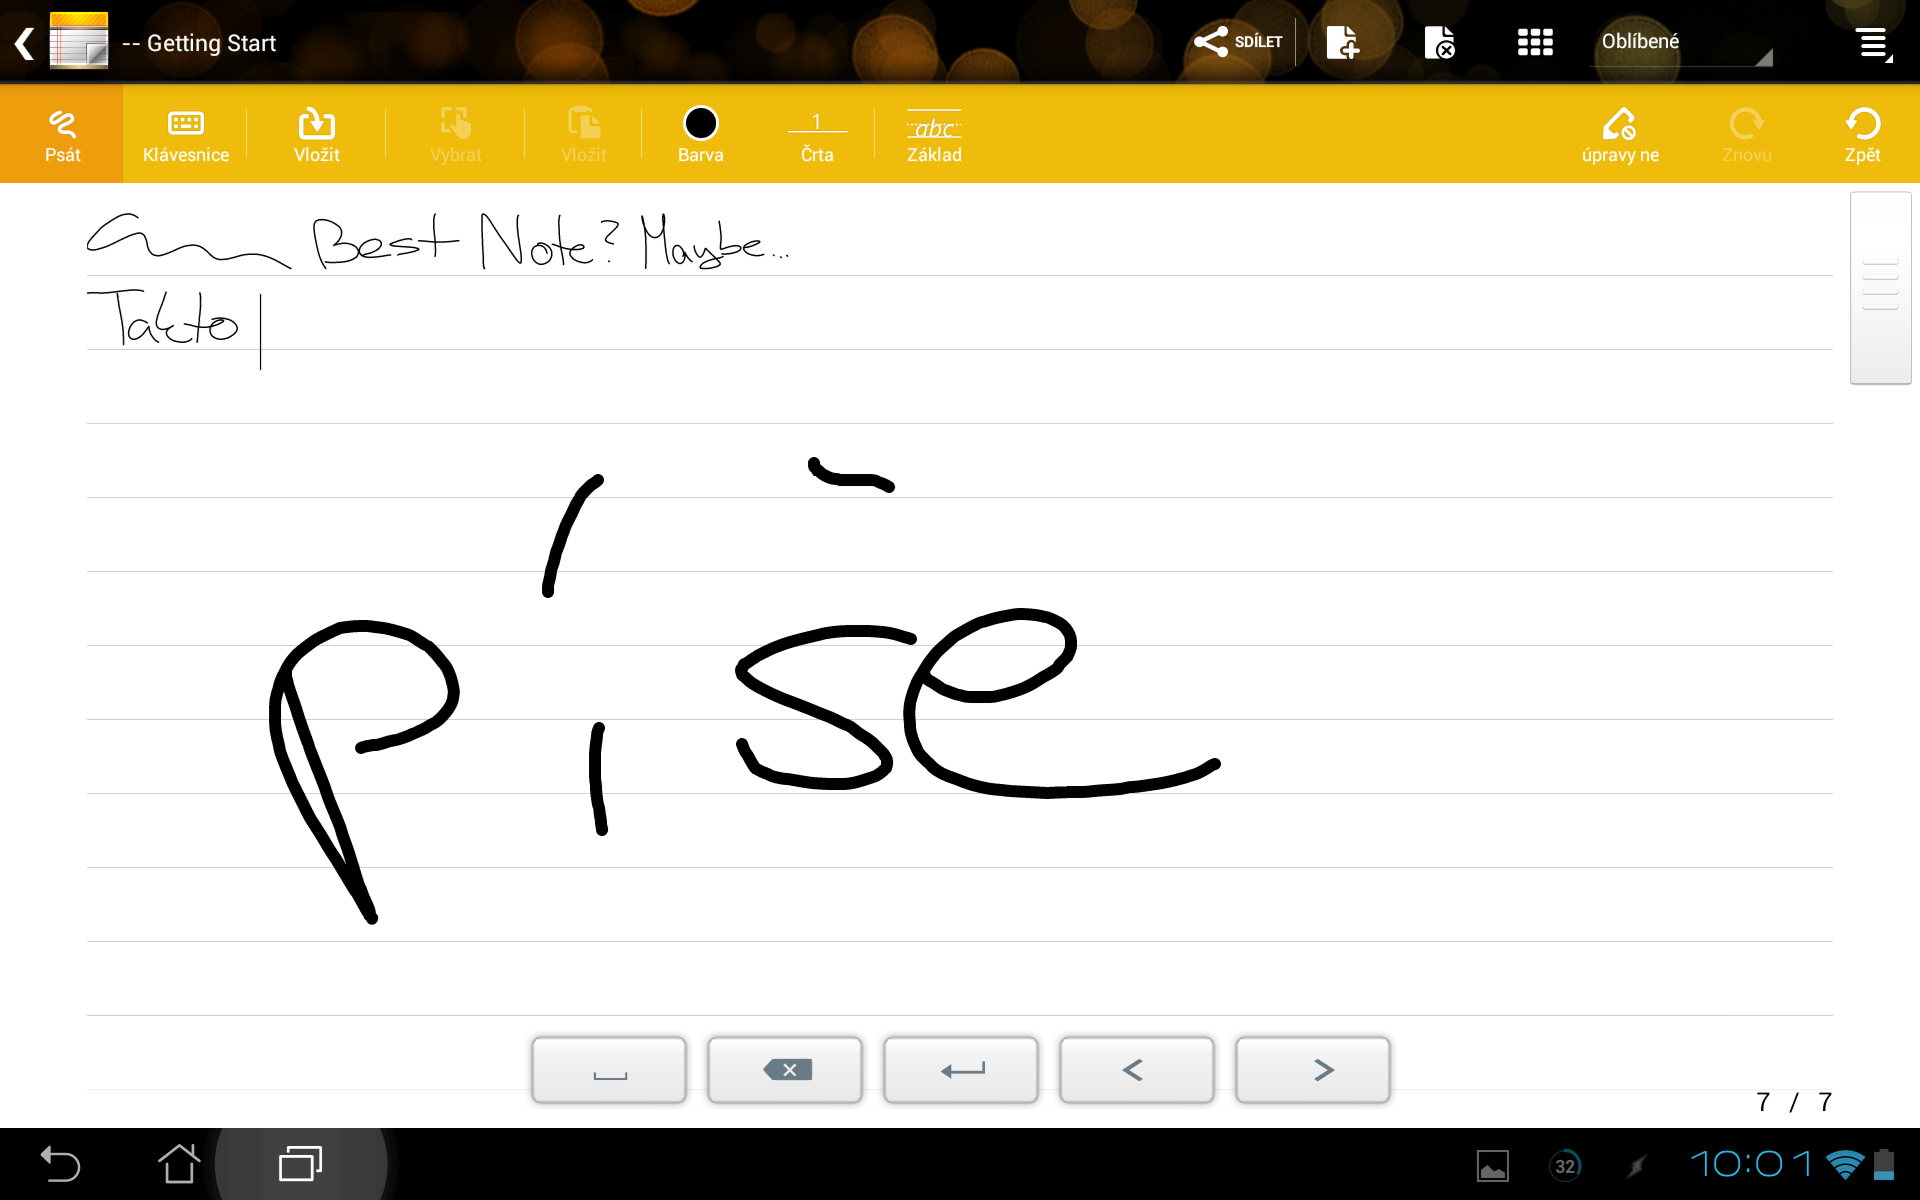Tap the greyed-out Vložit paste button
This screenshot has width=1920, height=1200.
click(584, 134)
